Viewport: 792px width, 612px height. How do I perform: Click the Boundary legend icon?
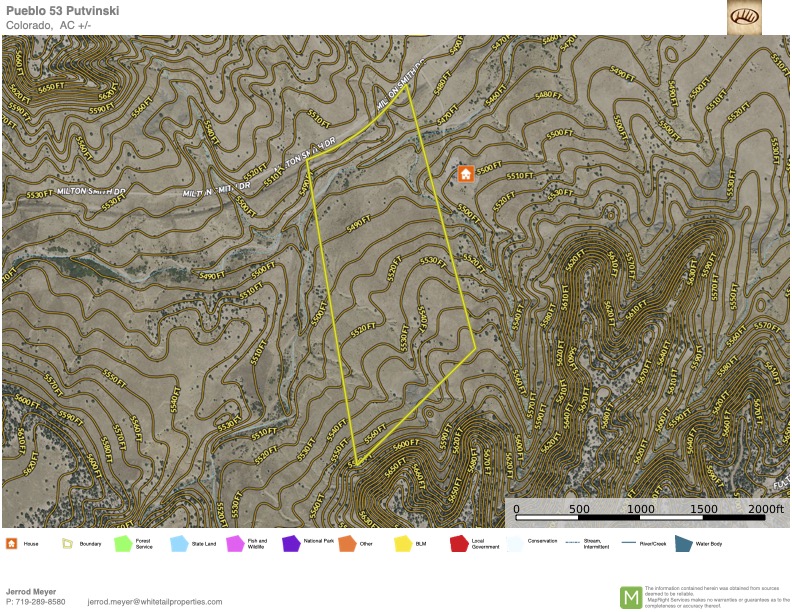coord(68,544)
